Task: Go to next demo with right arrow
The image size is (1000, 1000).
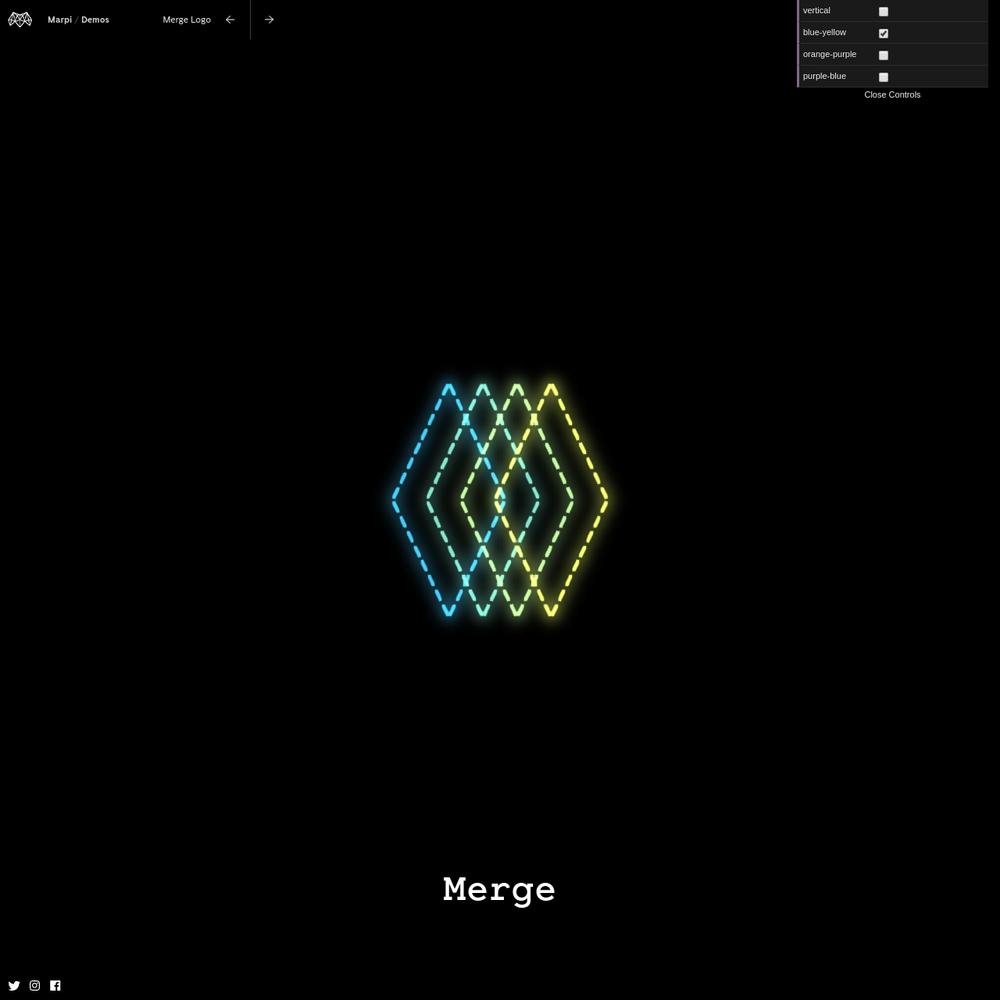Action: [269, 20]
